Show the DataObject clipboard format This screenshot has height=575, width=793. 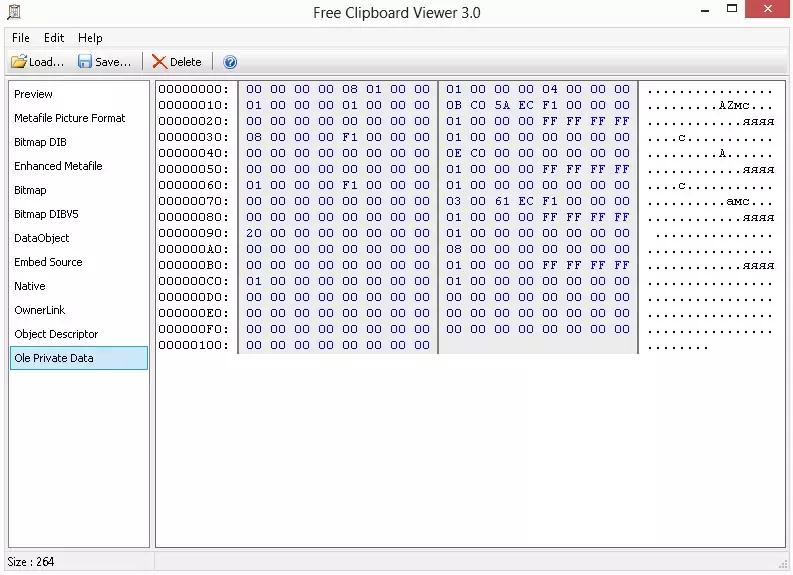79,238
